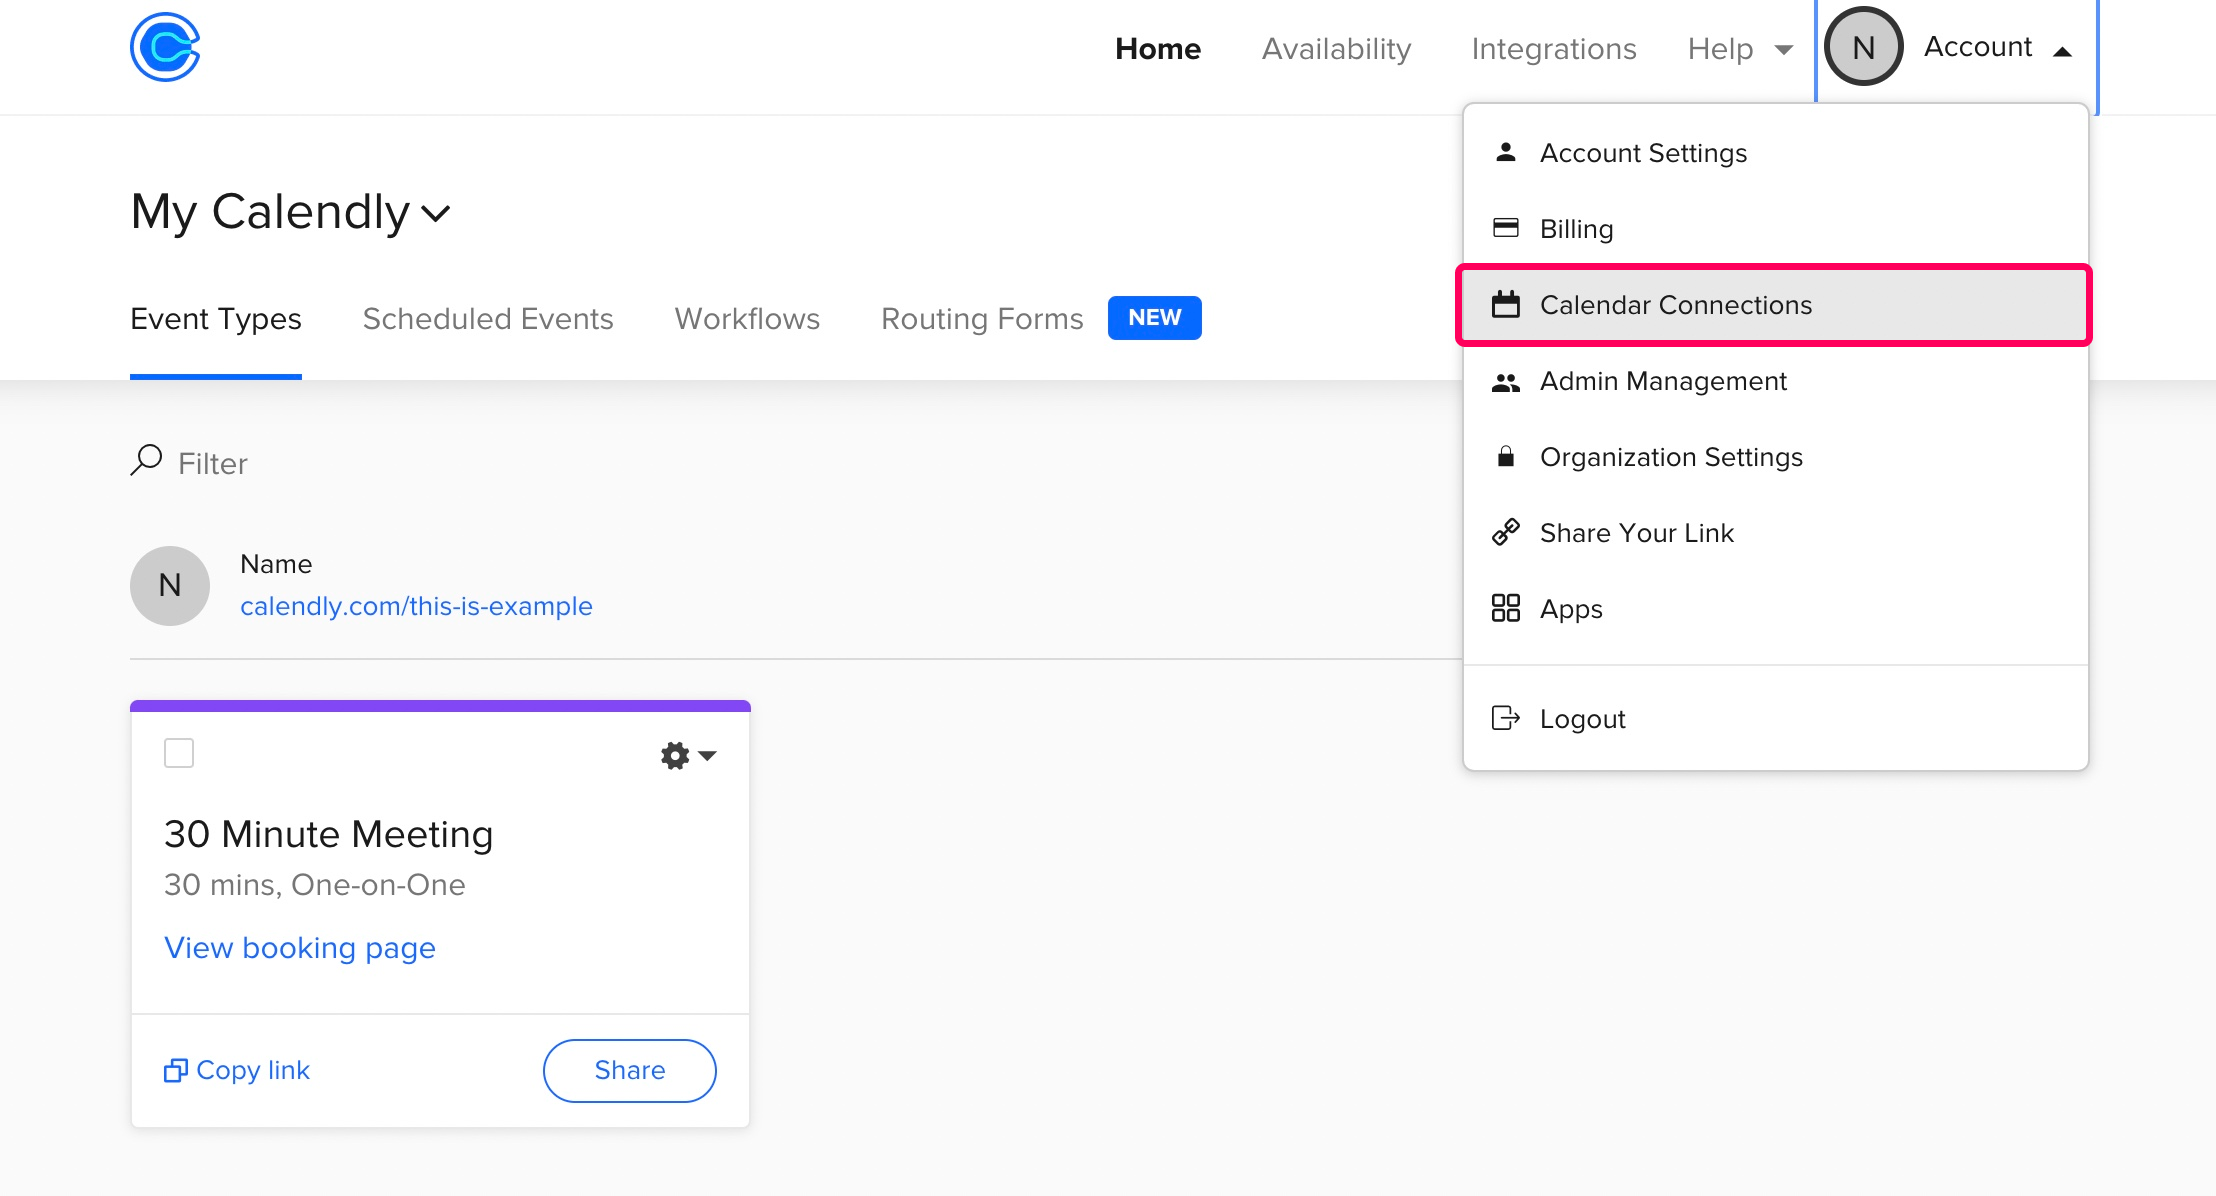
Task: Switch to the Workflows tab
Action: tap(747, 319)
